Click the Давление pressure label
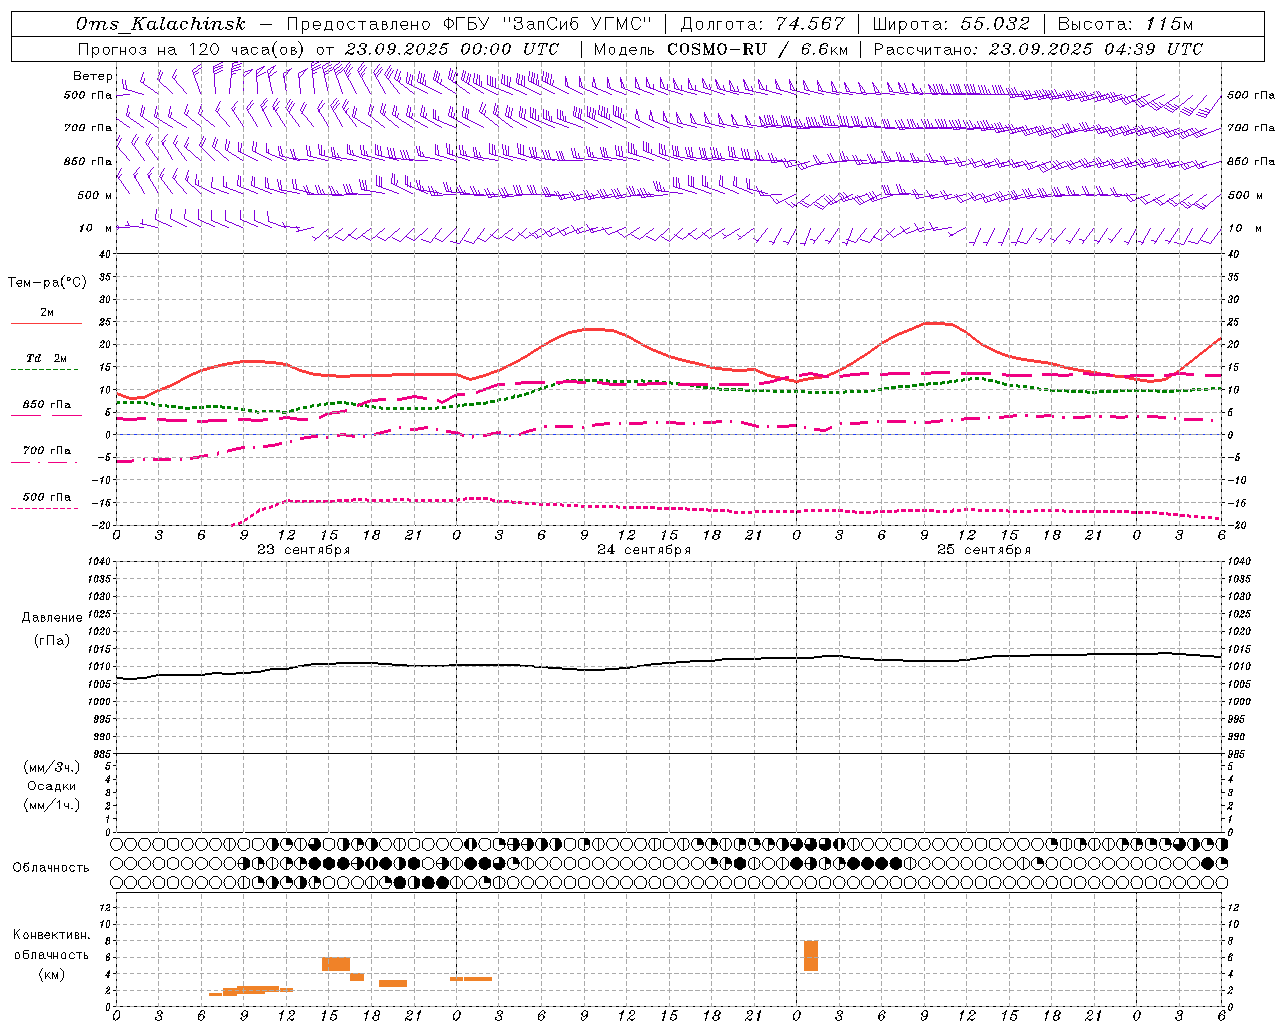This screenshot has height=1024, width=1280. [x=51, y=618]
